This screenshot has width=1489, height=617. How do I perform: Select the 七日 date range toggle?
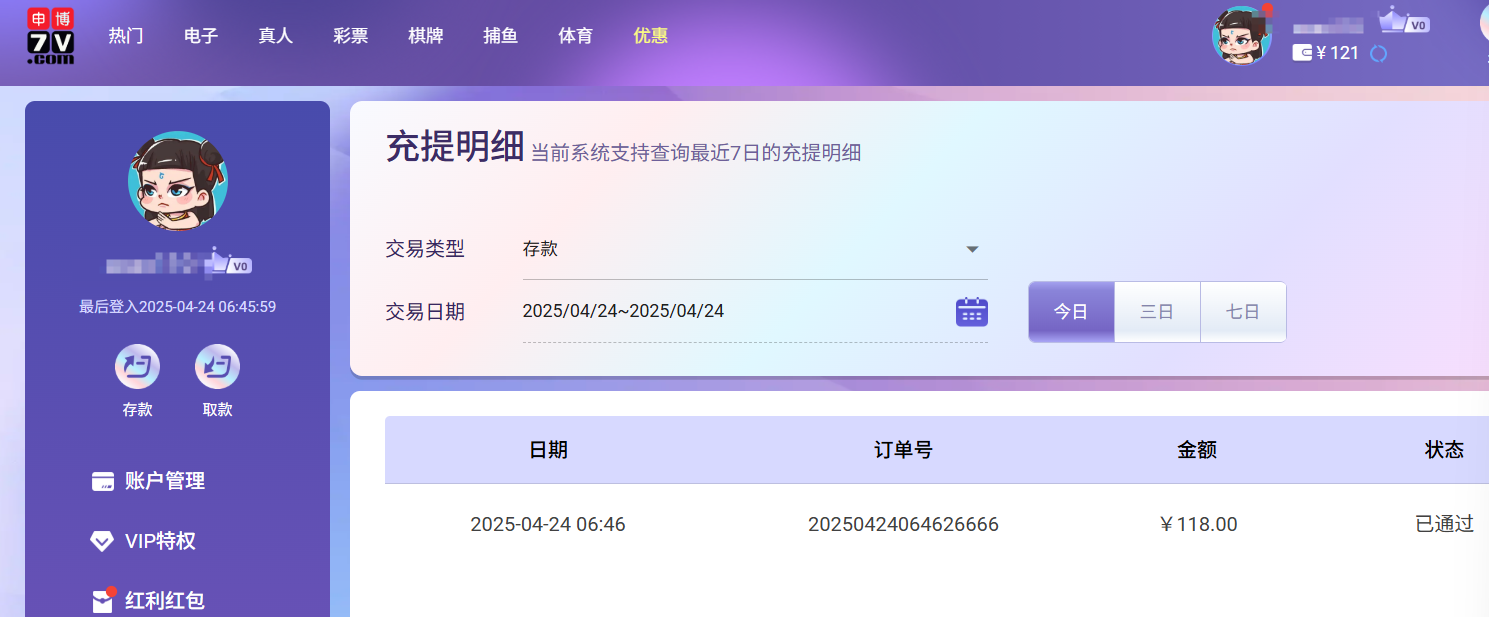[x=1243, y=312]
